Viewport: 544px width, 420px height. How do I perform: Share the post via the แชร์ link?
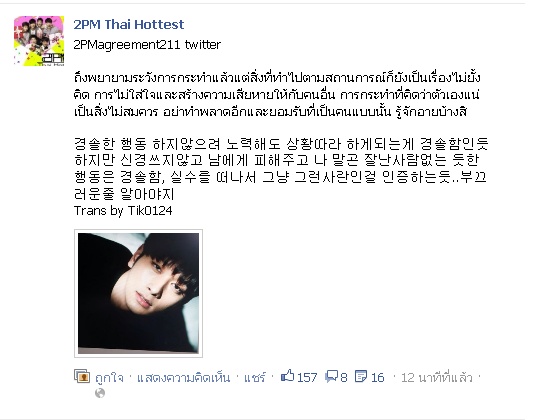255,377
